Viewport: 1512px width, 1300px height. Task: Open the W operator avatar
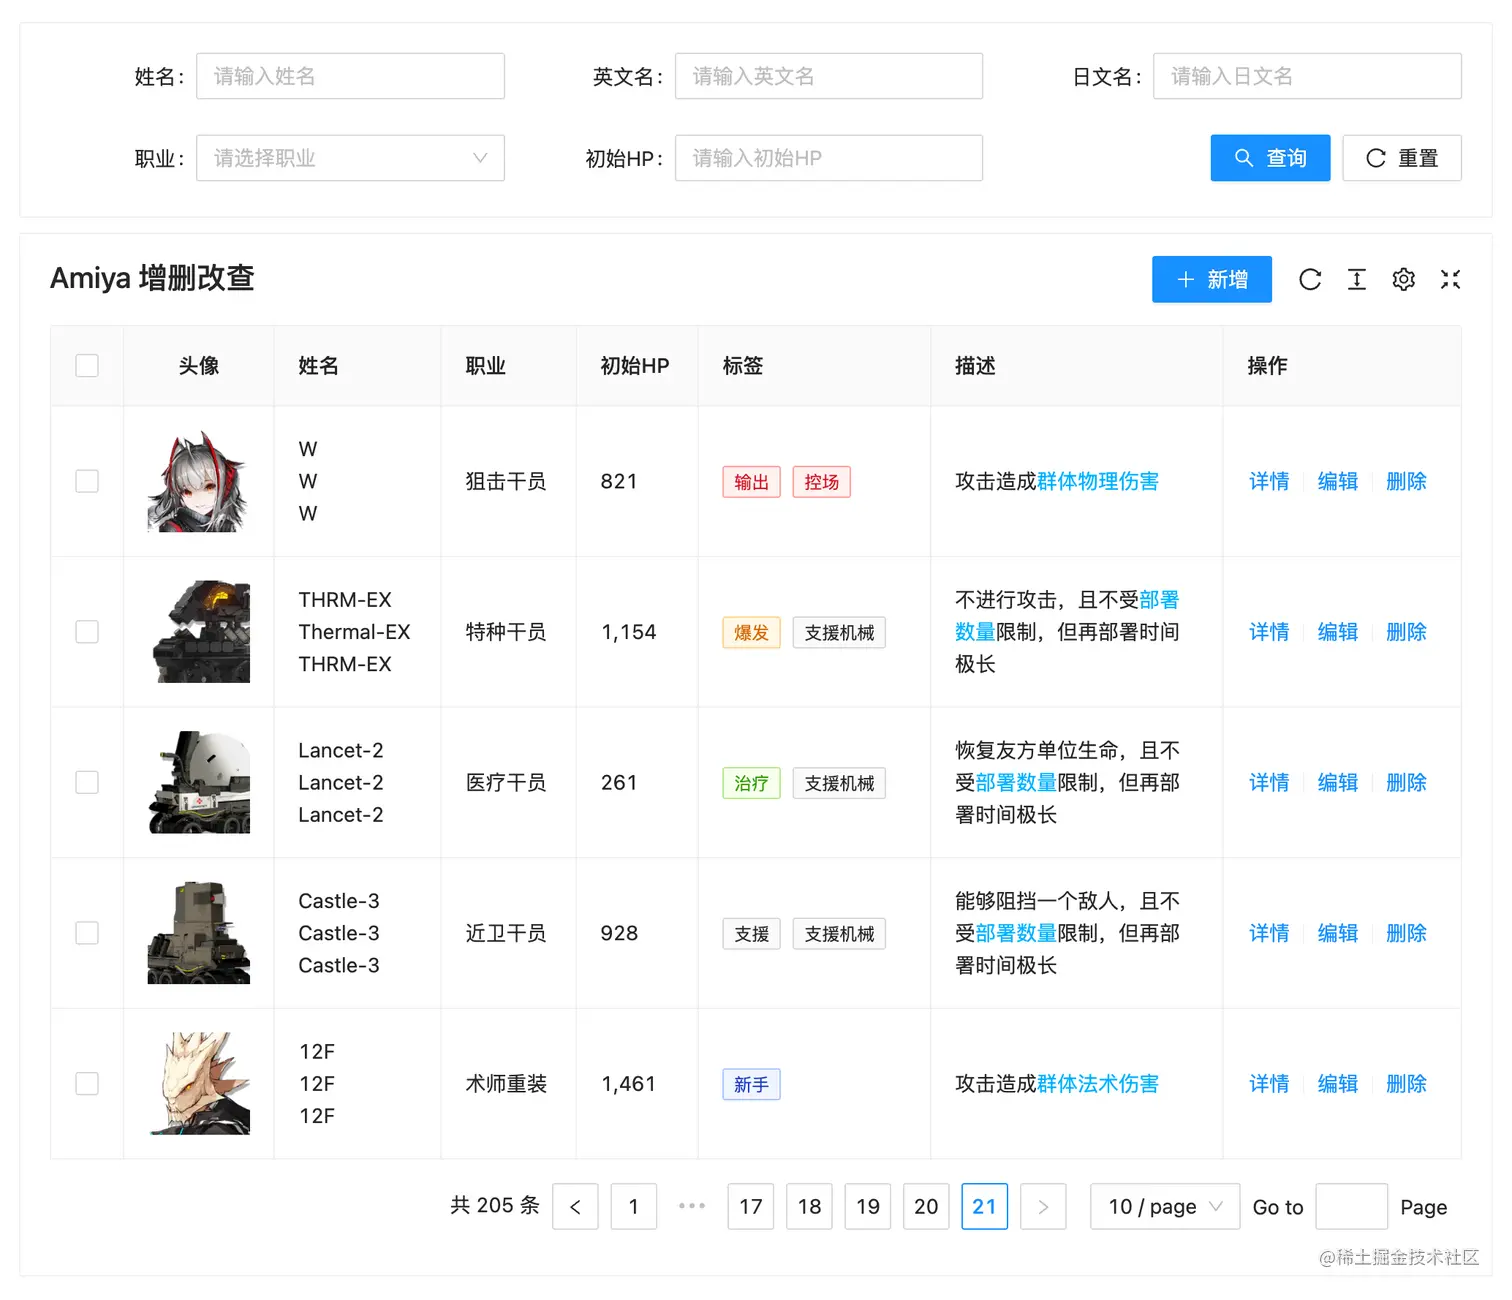(199, 482)
